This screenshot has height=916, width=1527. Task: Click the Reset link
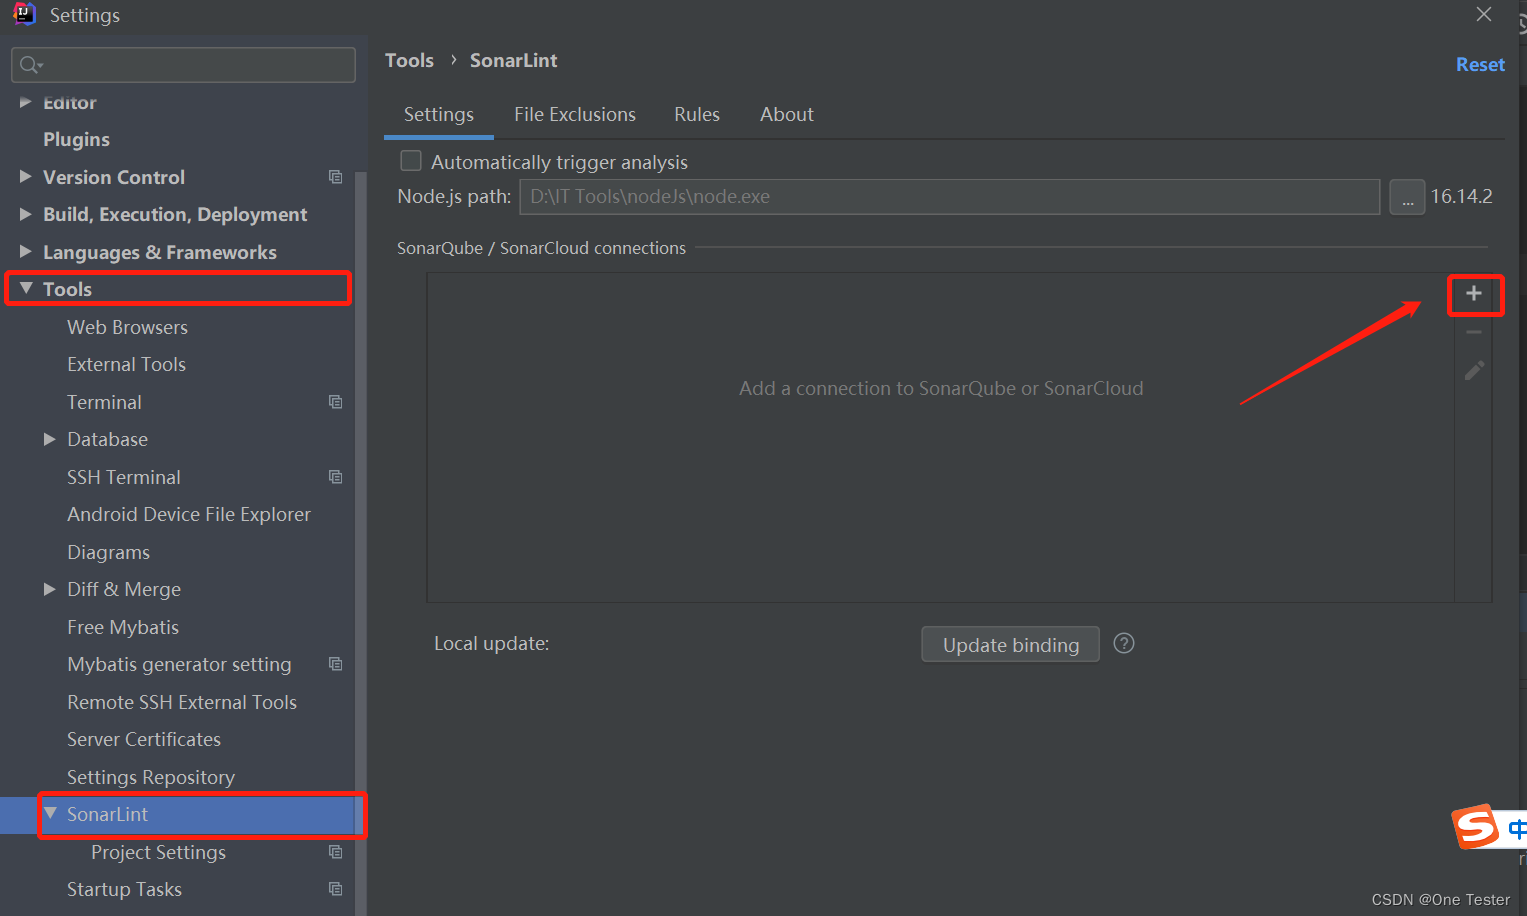click(x=1480, y=65)
